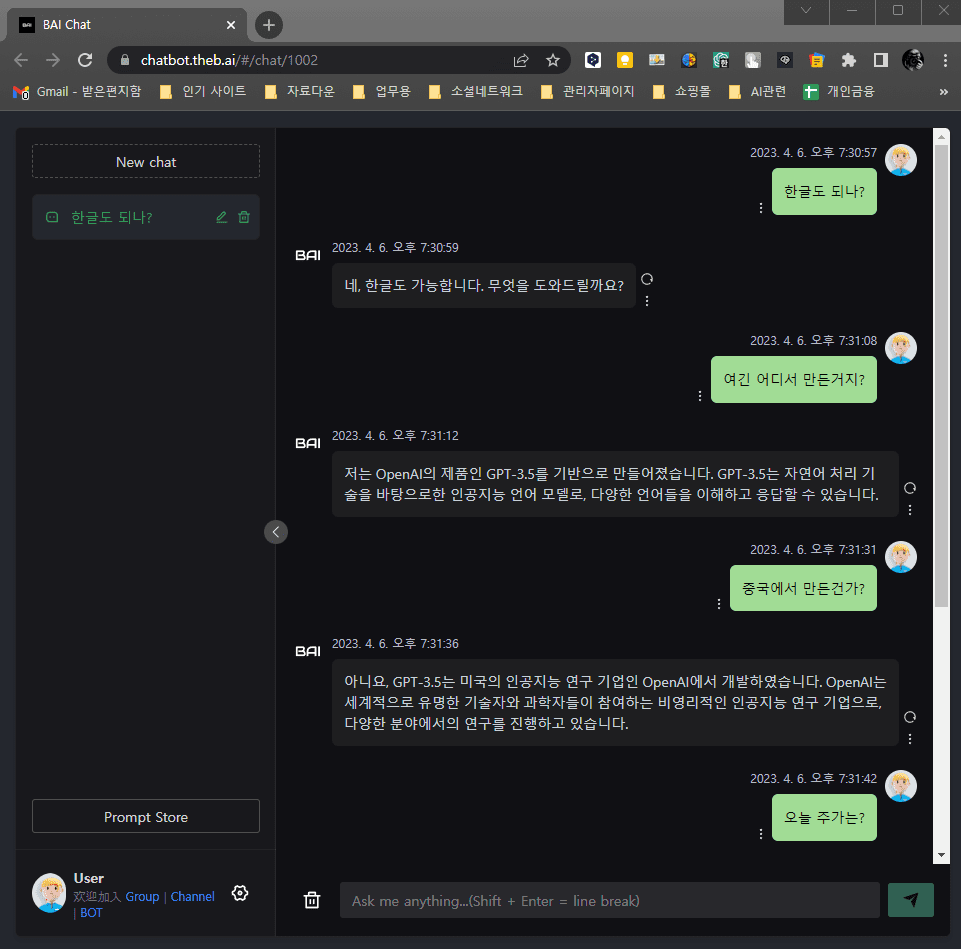Open the AI관련 bookmark folder
The height and width of the screenshot is (949, 961).
(x=758, y=92)
